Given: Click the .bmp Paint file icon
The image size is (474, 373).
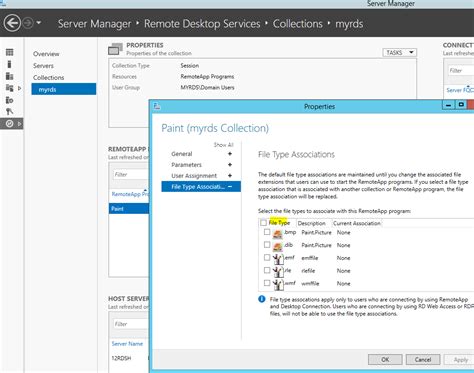Looking at the screenshot, I should pos(278,234).
